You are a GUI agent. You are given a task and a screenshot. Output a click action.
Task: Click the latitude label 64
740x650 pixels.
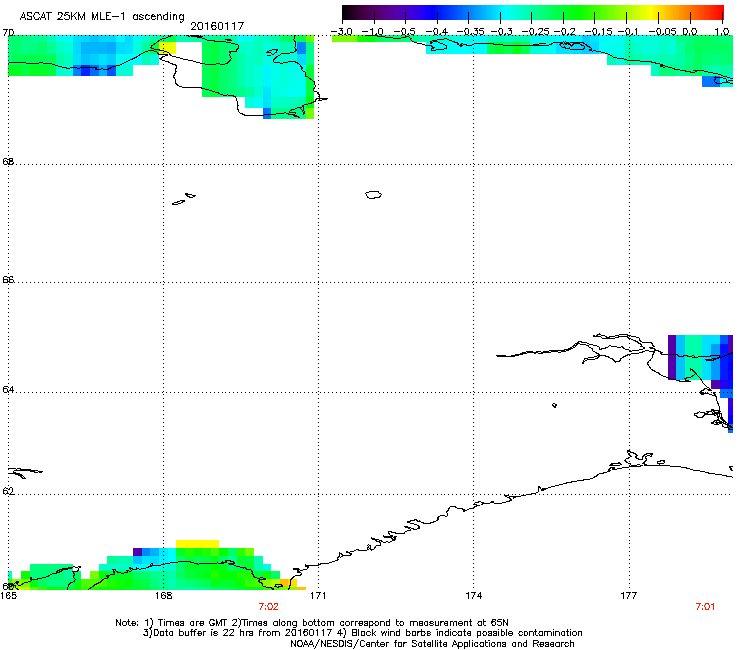point(8,390)
